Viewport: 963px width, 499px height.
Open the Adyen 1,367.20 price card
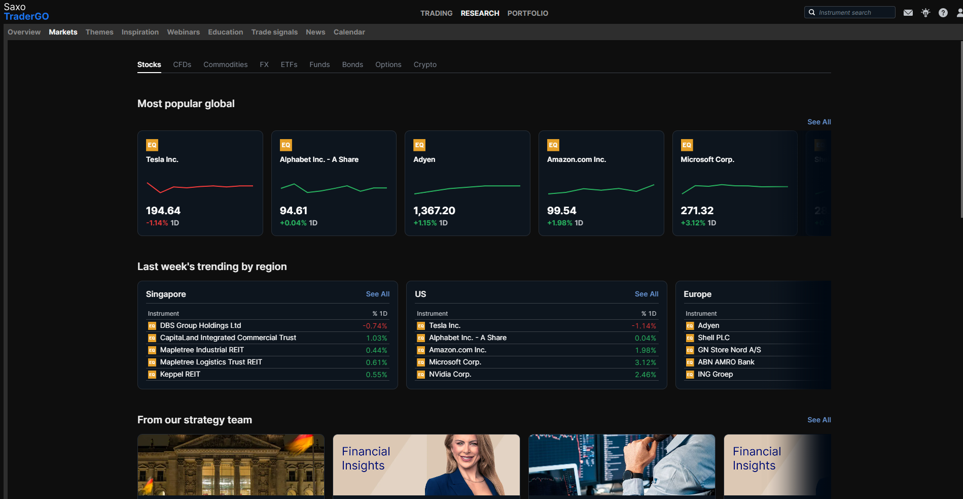[467, 183]
